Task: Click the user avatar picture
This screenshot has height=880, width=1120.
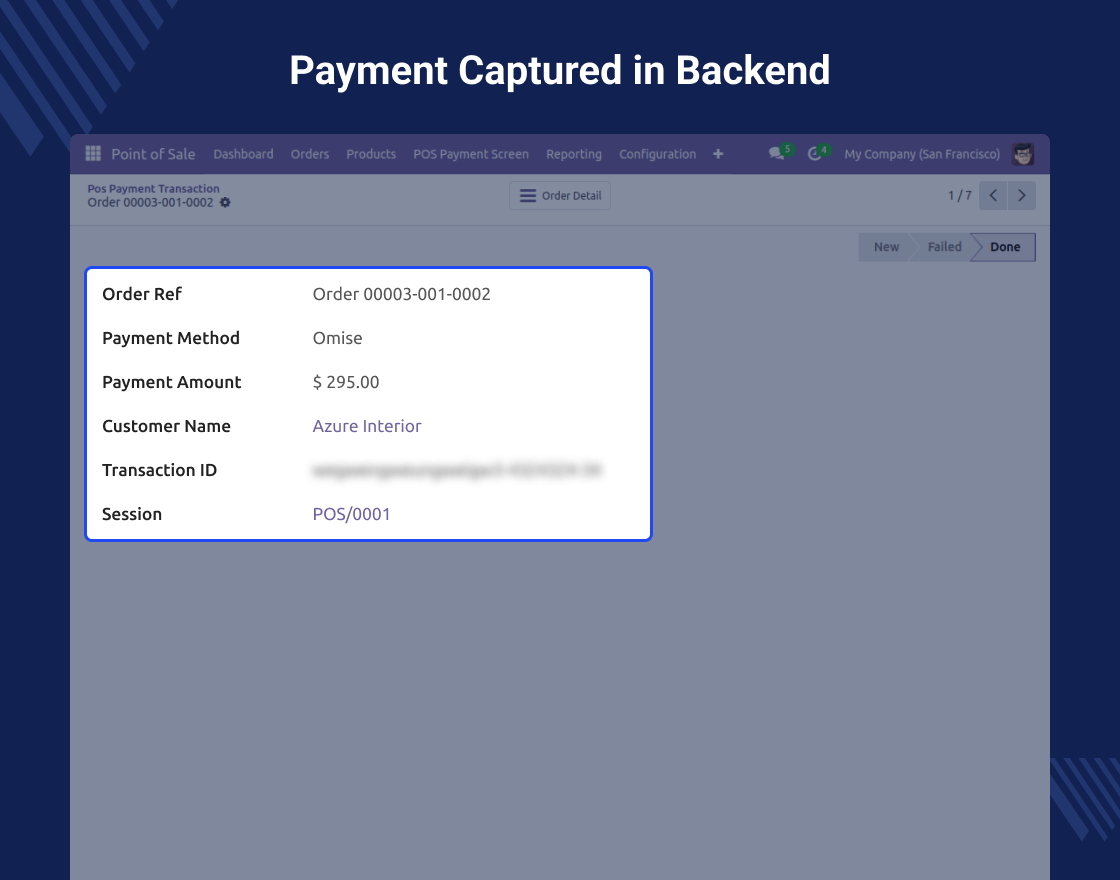Action: click(x=1022, y=154)
